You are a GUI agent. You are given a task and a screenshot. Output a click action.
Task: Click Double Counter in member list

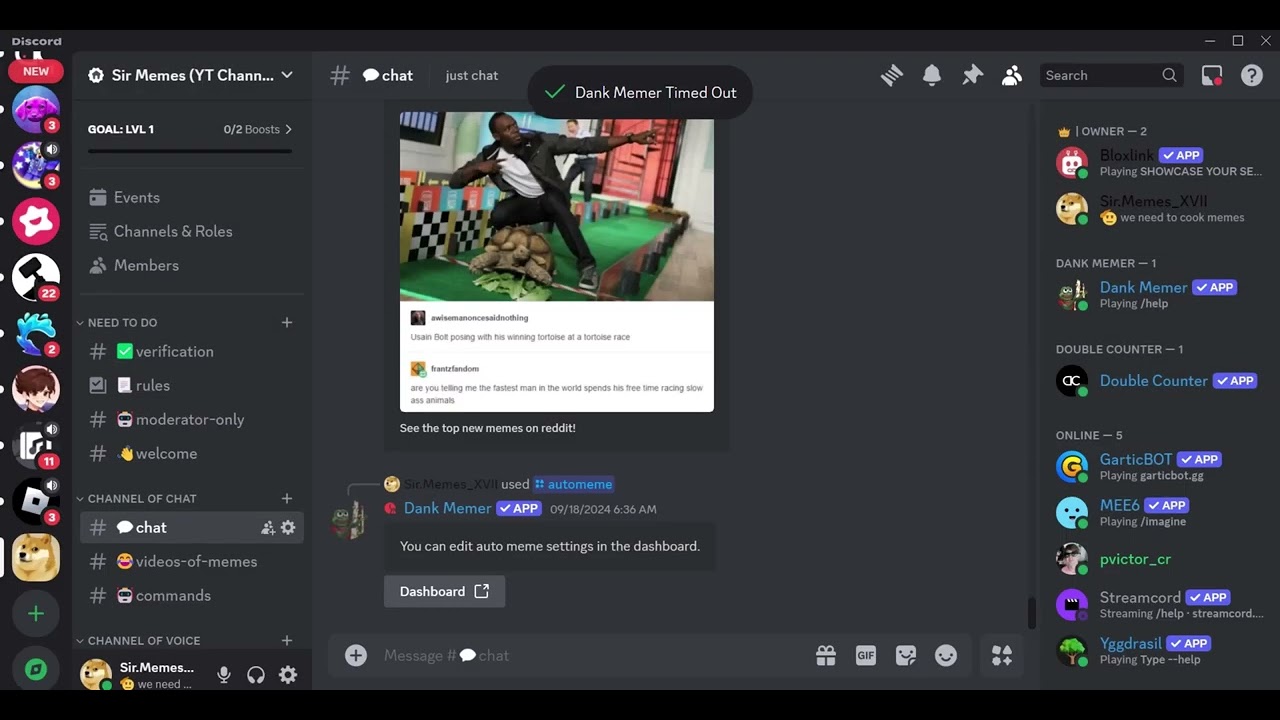tap(1160, 380)
